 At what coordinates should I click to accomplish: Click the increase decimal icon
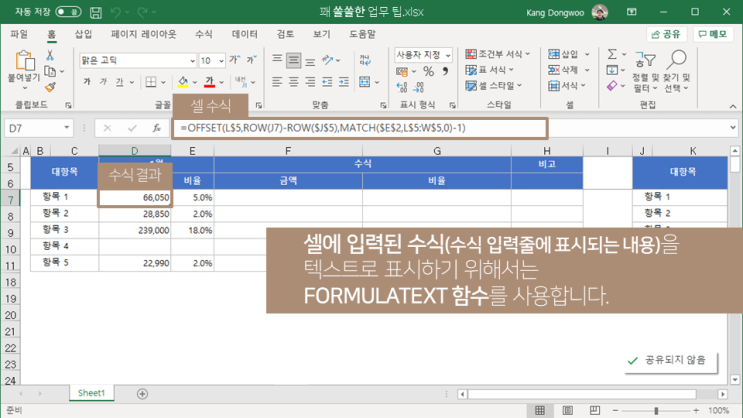coord(402,87)
